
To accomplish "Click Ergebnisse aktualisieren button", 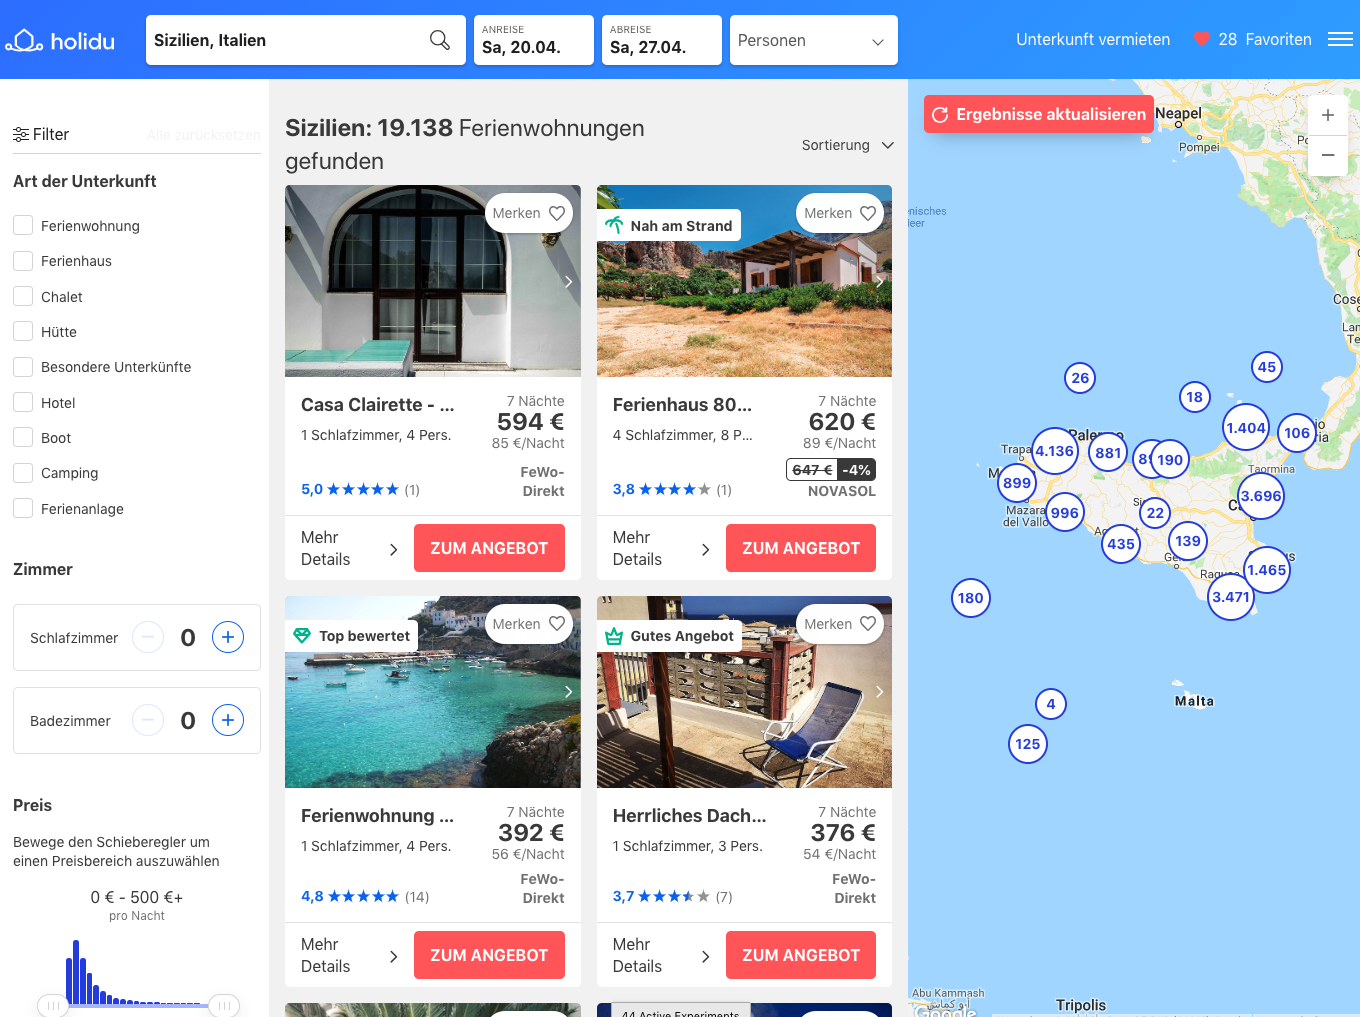I will tap(1038, 115).
